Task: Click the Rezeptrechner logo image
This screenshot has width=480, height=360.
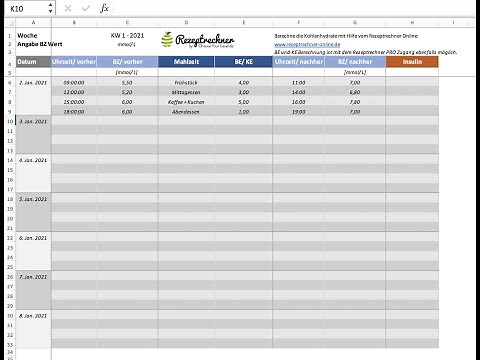Action: coord(198,40)
